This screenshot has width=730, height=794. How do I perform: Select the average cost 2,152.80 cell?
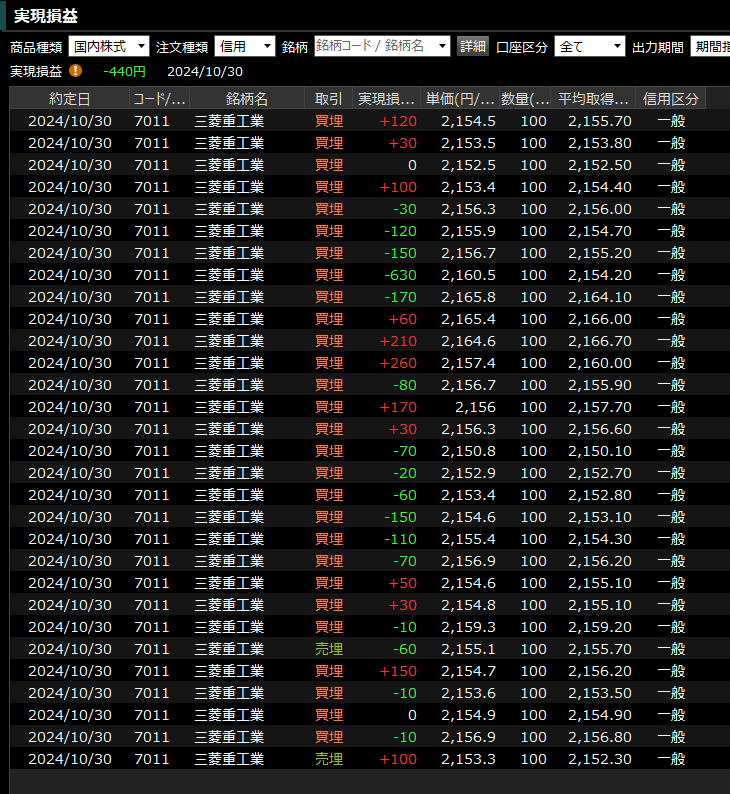[x=600, y=495]
